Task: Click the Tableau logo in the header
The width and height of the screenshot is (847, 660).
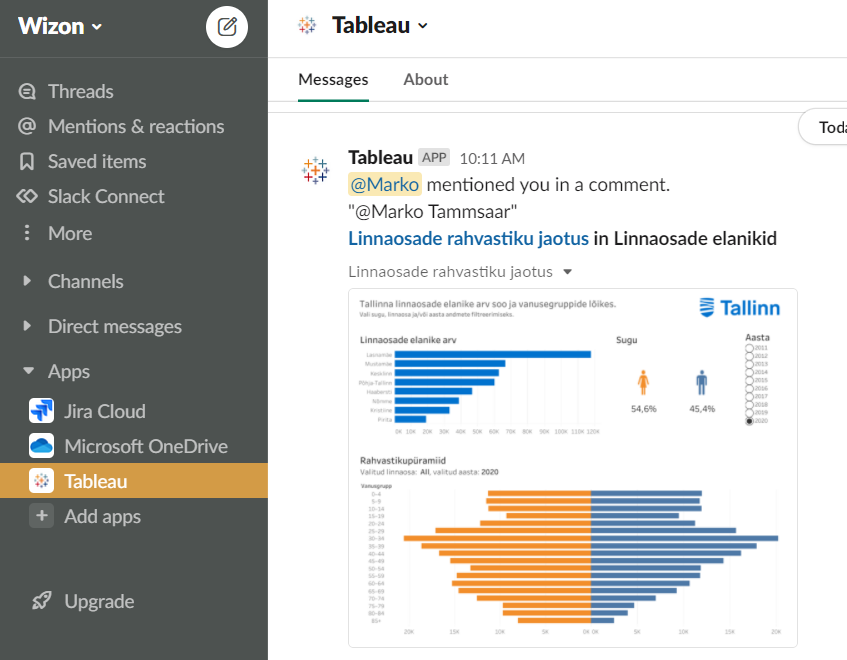Action: click(x=307, y=25)
